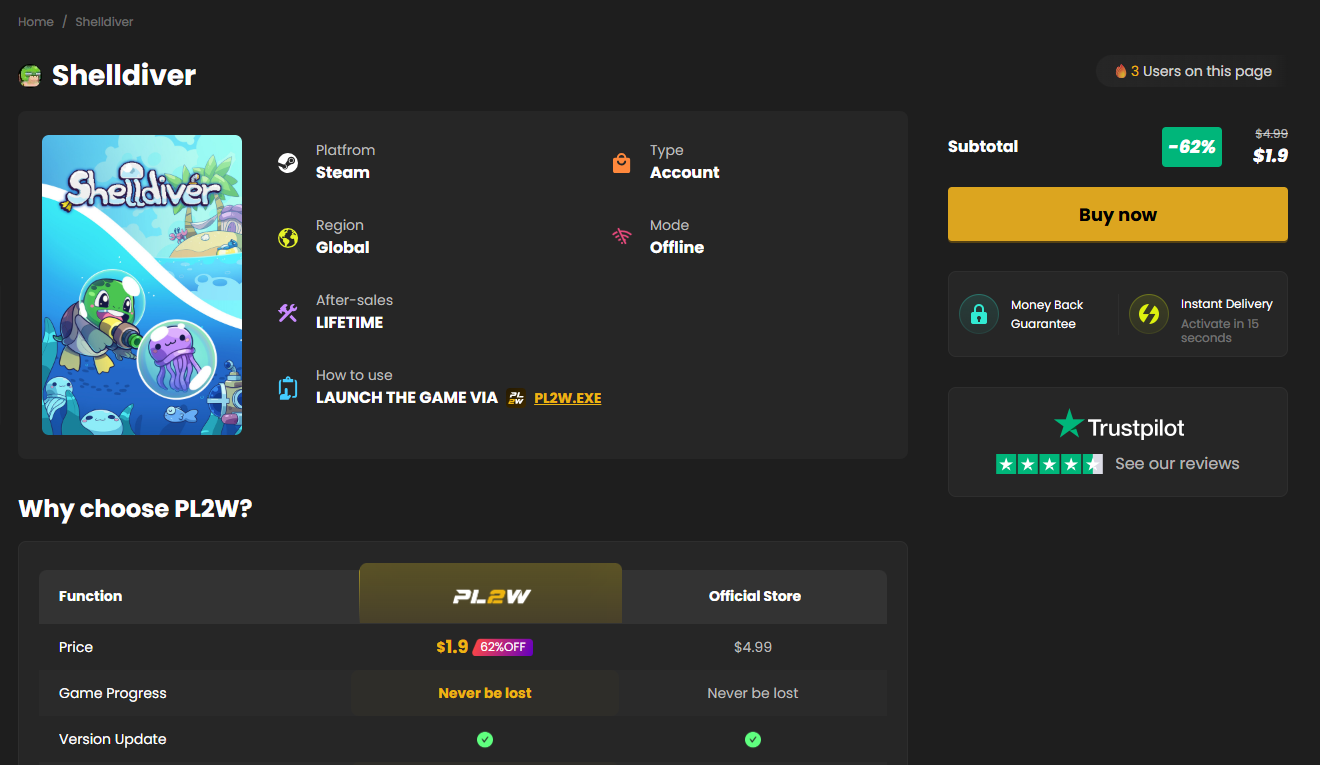Screen dimensions: 1320x765
Task: Click the Money Back Guarantee text
Action: tap(1047, 314)
